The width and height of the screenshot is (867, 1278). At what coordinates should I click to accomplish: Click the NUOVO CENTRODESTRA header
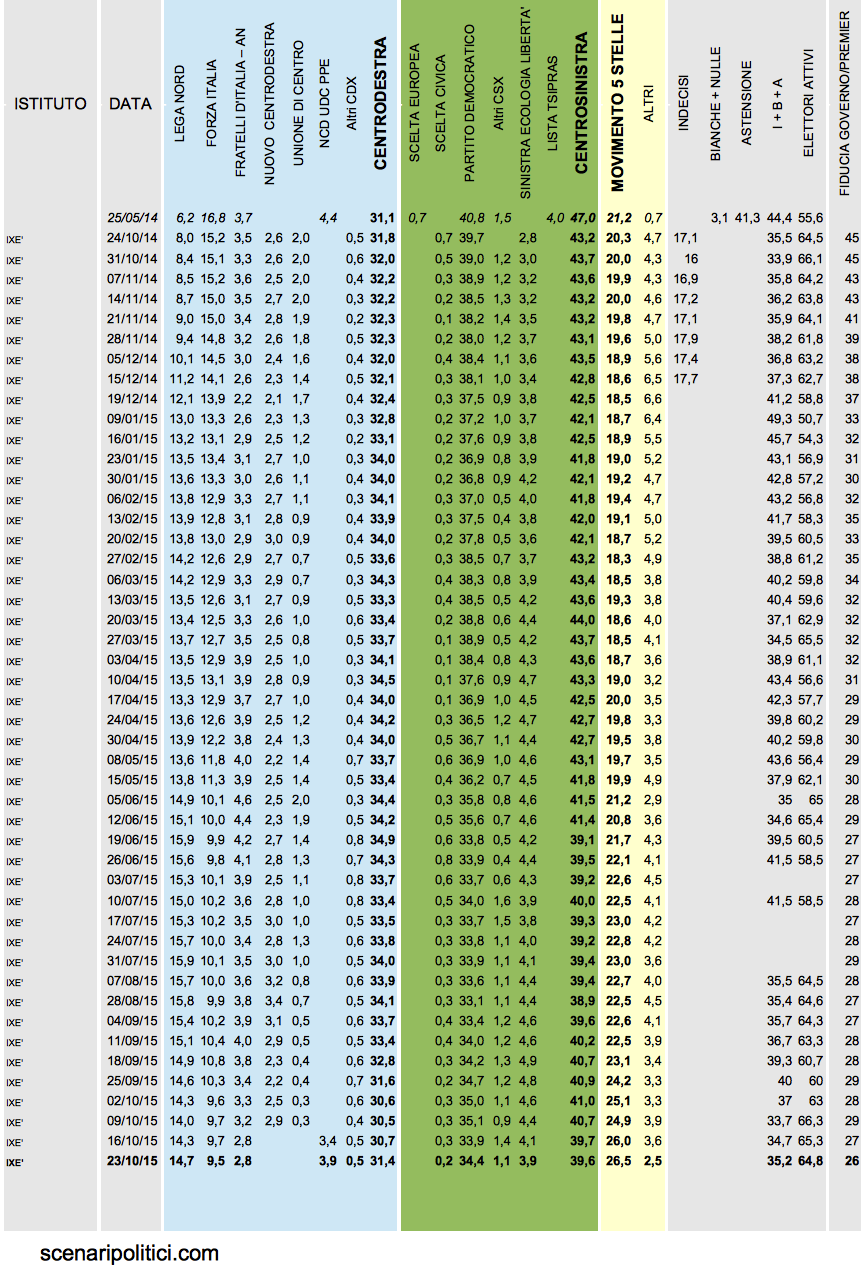[270, 104]
